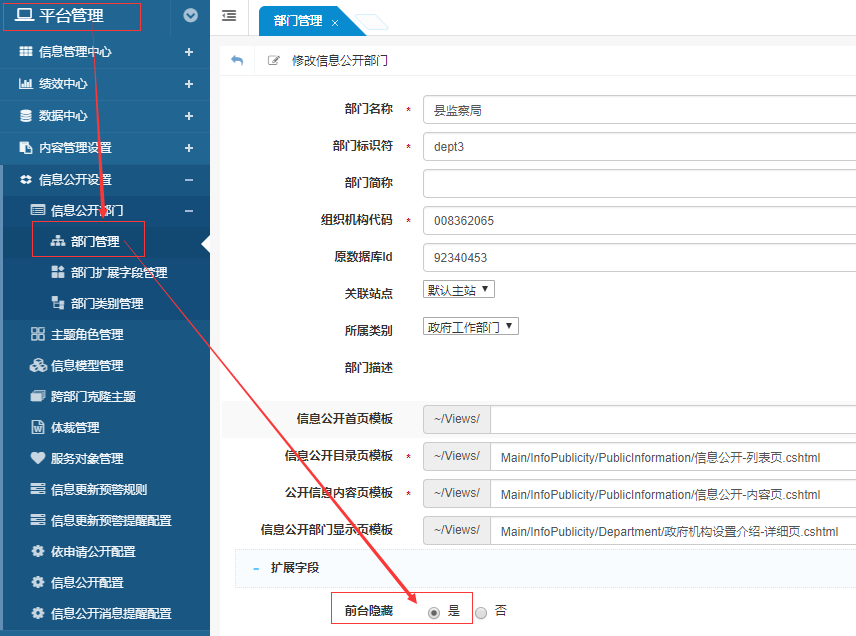856x636 pixels.
Task: Open 部门类别管理 in the sidebar
Action: (106, 304)
